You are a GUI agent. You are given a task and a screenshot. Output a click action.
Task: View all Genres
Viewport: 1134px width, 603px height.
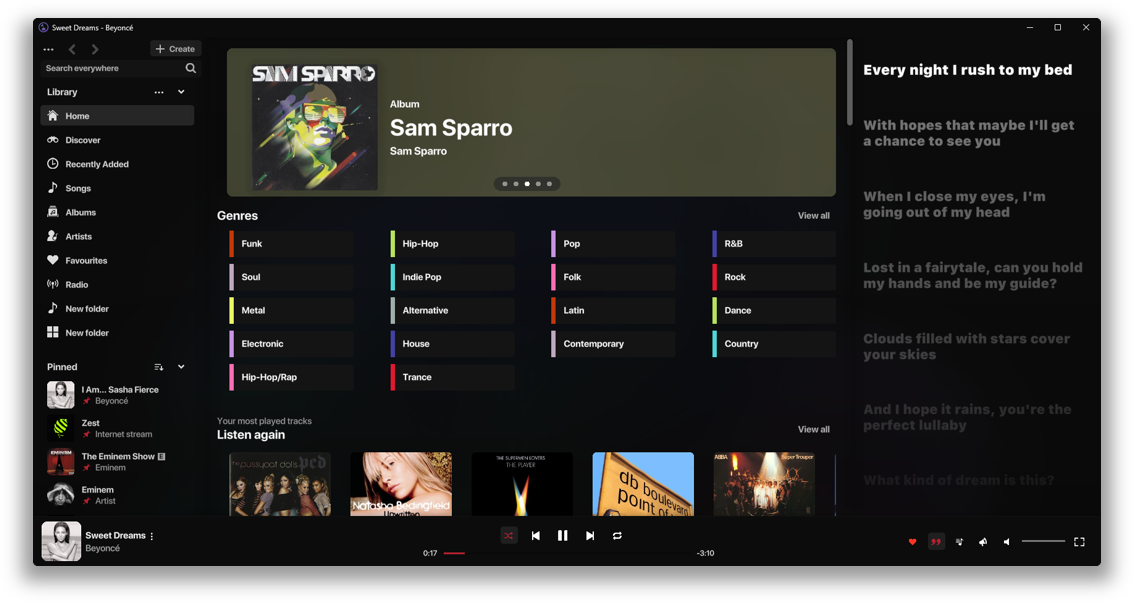click(814, 215)
